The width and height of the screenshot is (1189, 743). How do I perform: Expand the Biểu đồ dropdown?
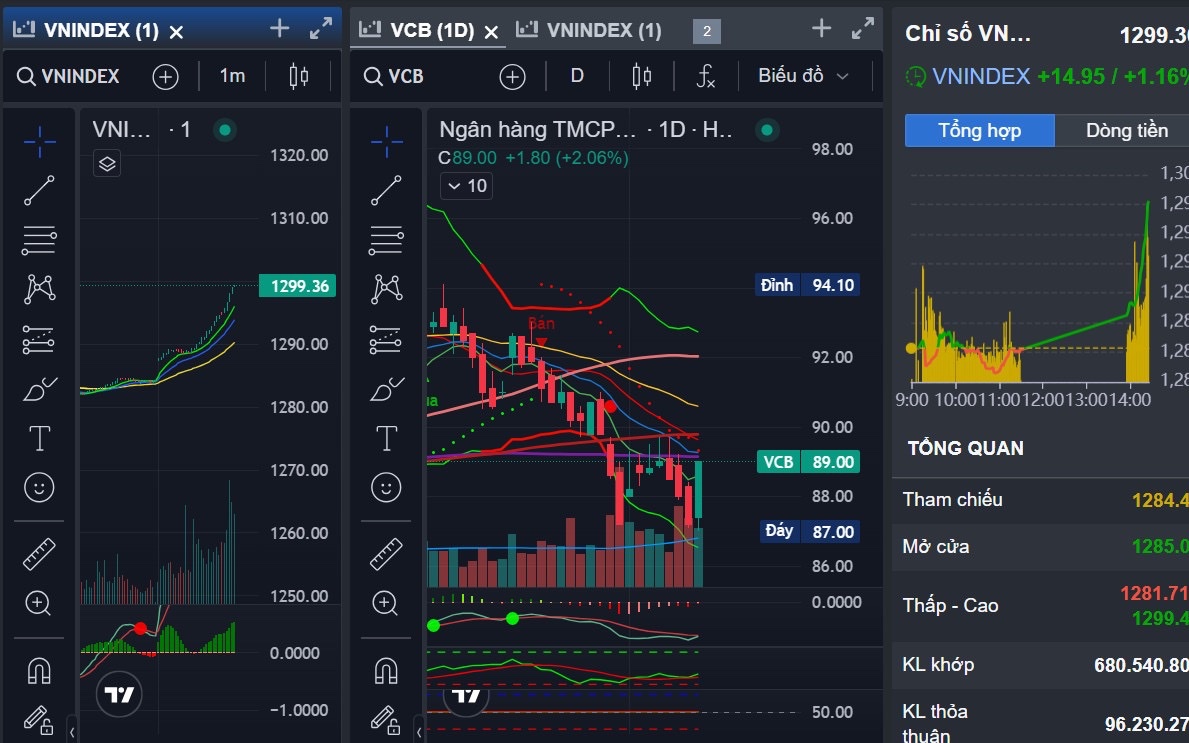coord(804,76)
